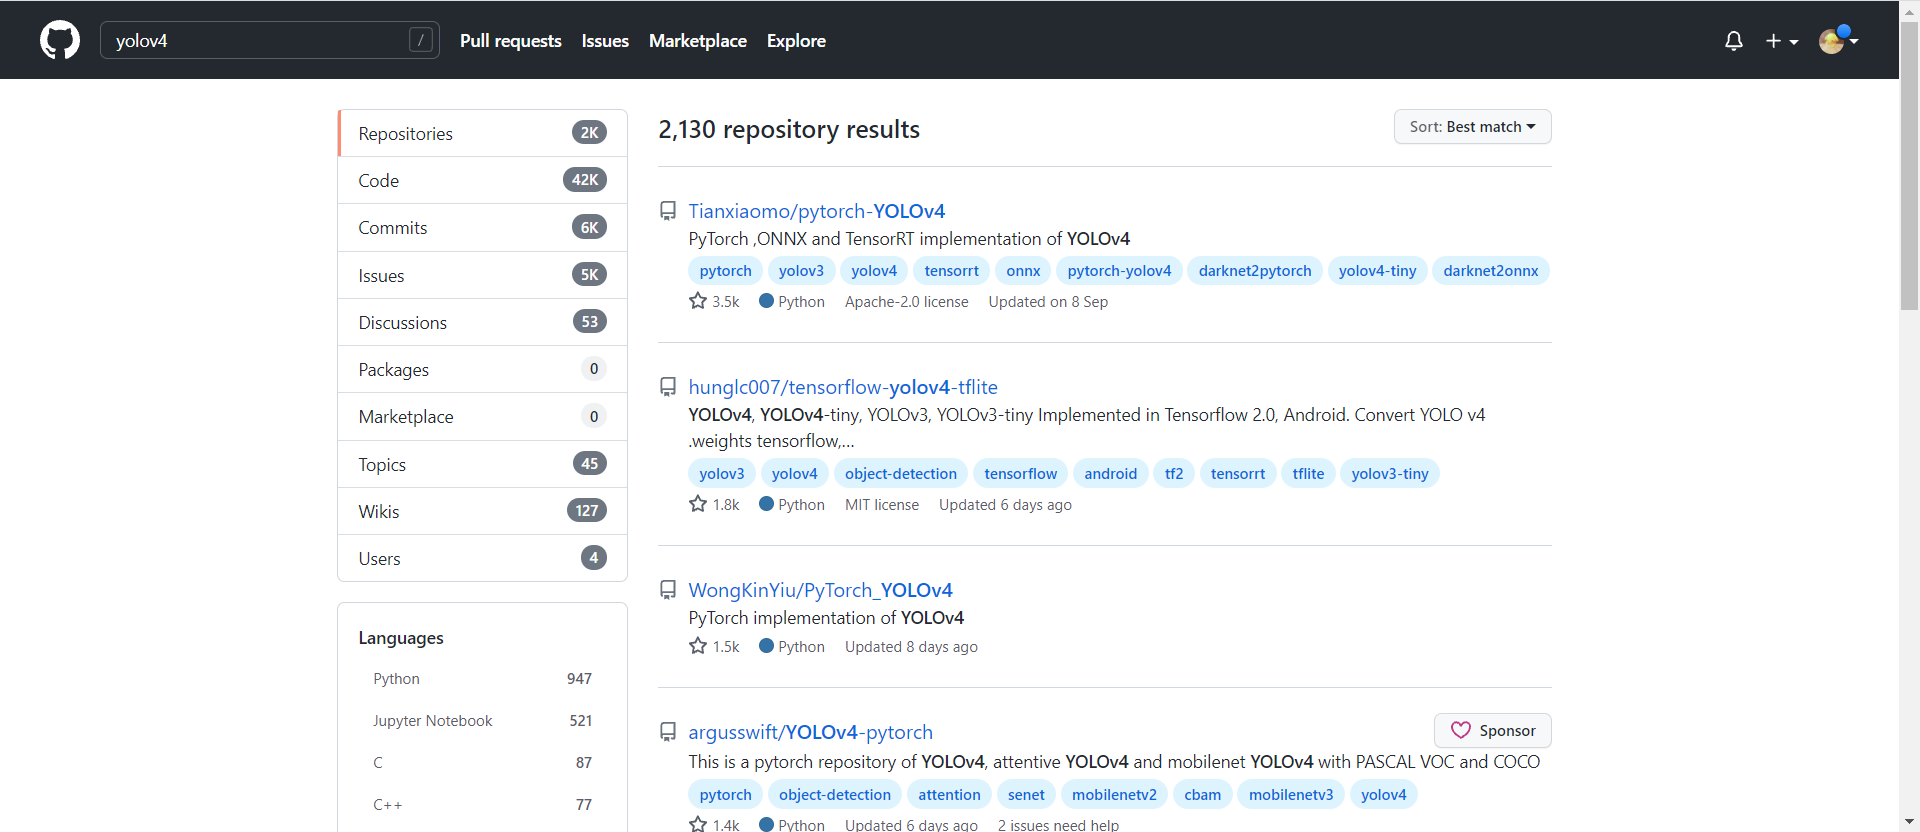Click the android topic tag
The image size is (1920, 832).
click(1111, 474)
